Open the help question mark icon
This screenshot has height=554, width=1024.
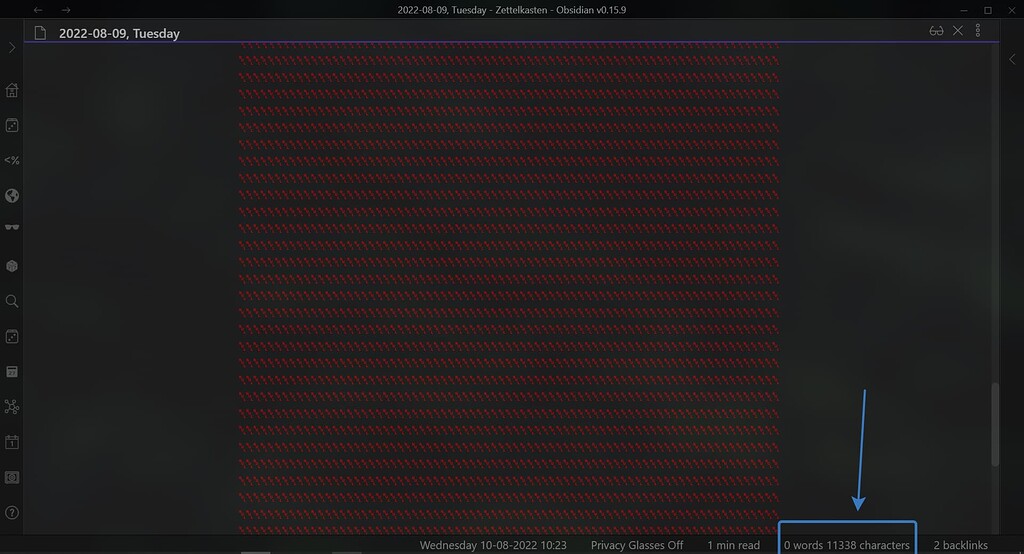[12, 513]
